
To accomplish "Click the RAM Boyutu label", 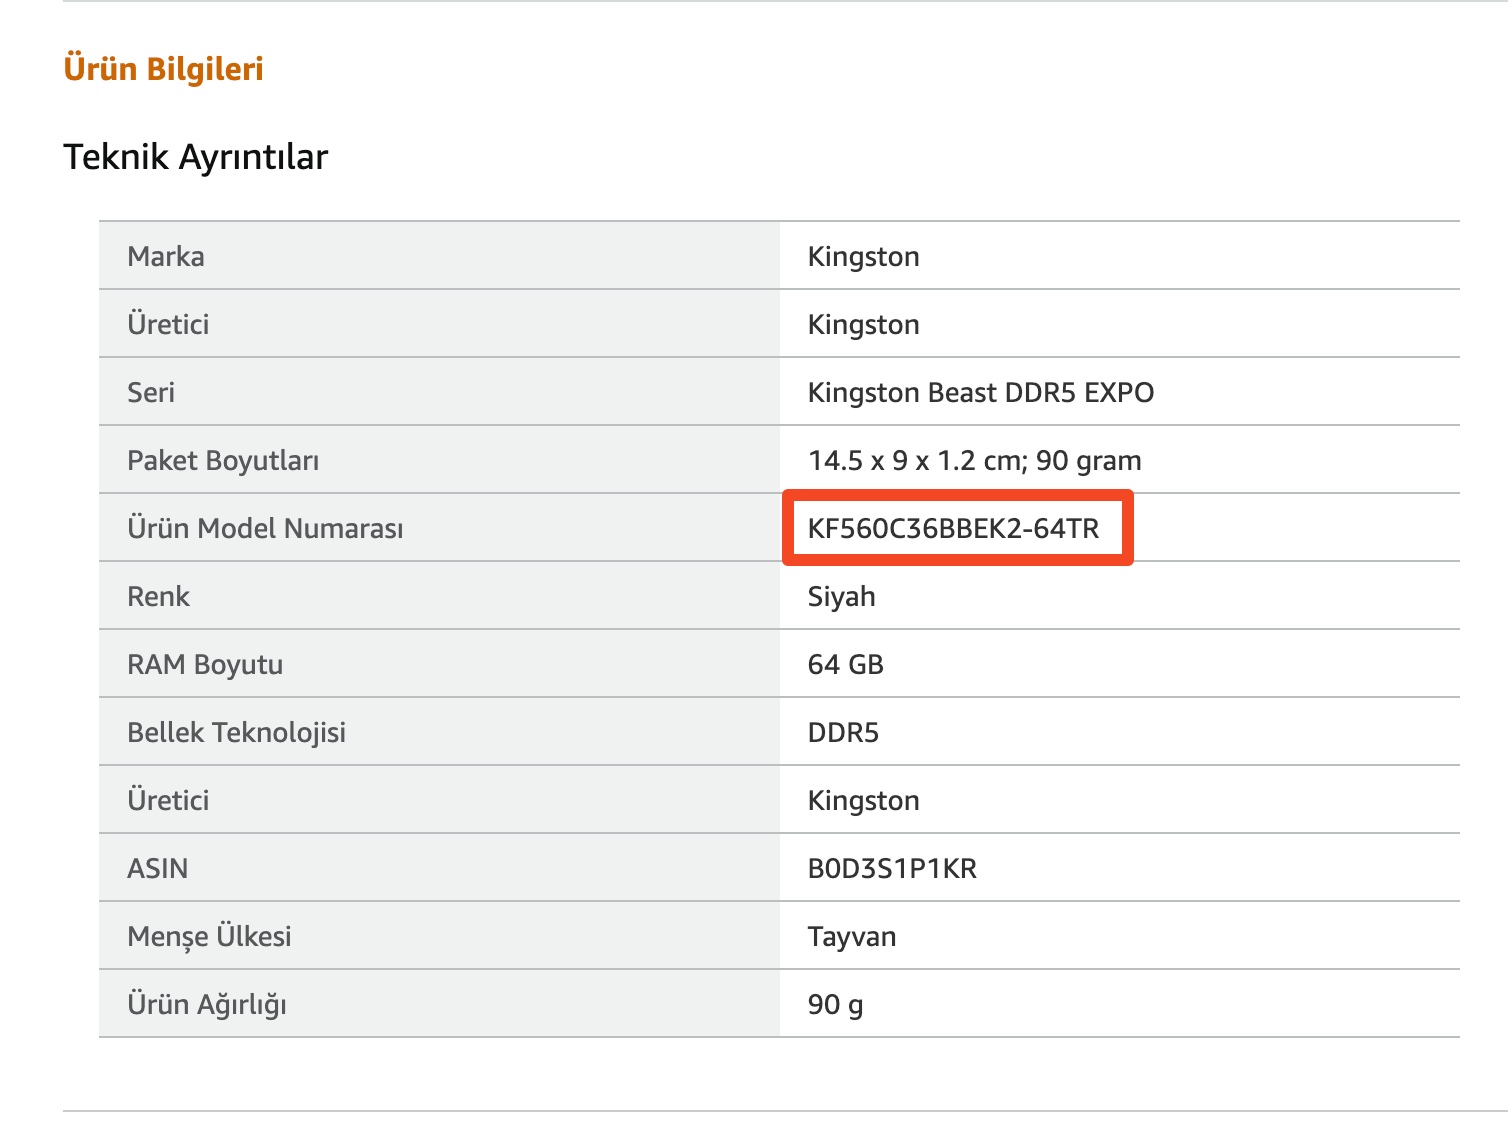I will [x=205, y=664].
